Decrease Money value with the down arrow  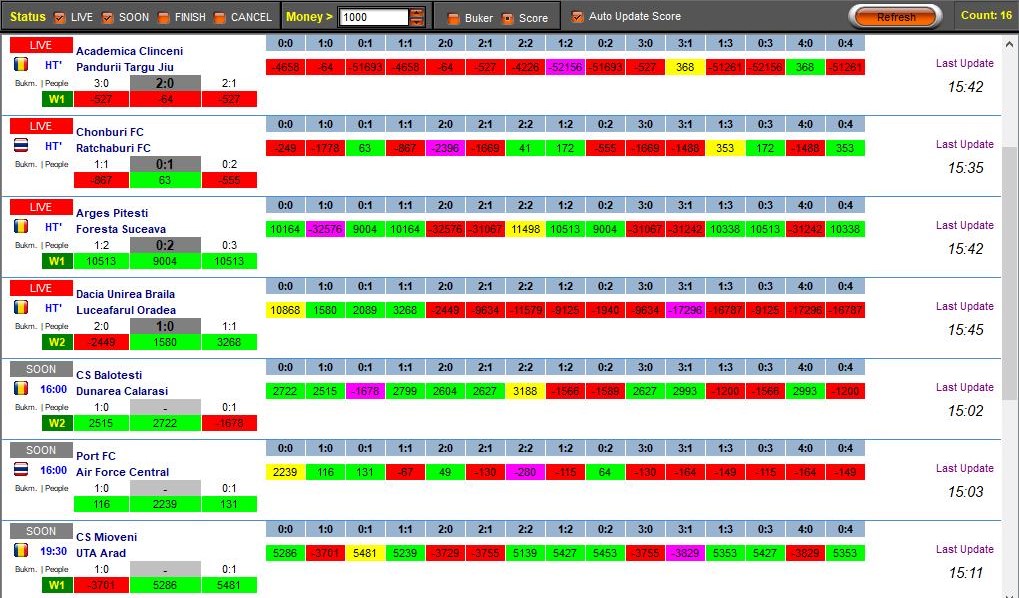pyautogui.click(x=417, y=22)
